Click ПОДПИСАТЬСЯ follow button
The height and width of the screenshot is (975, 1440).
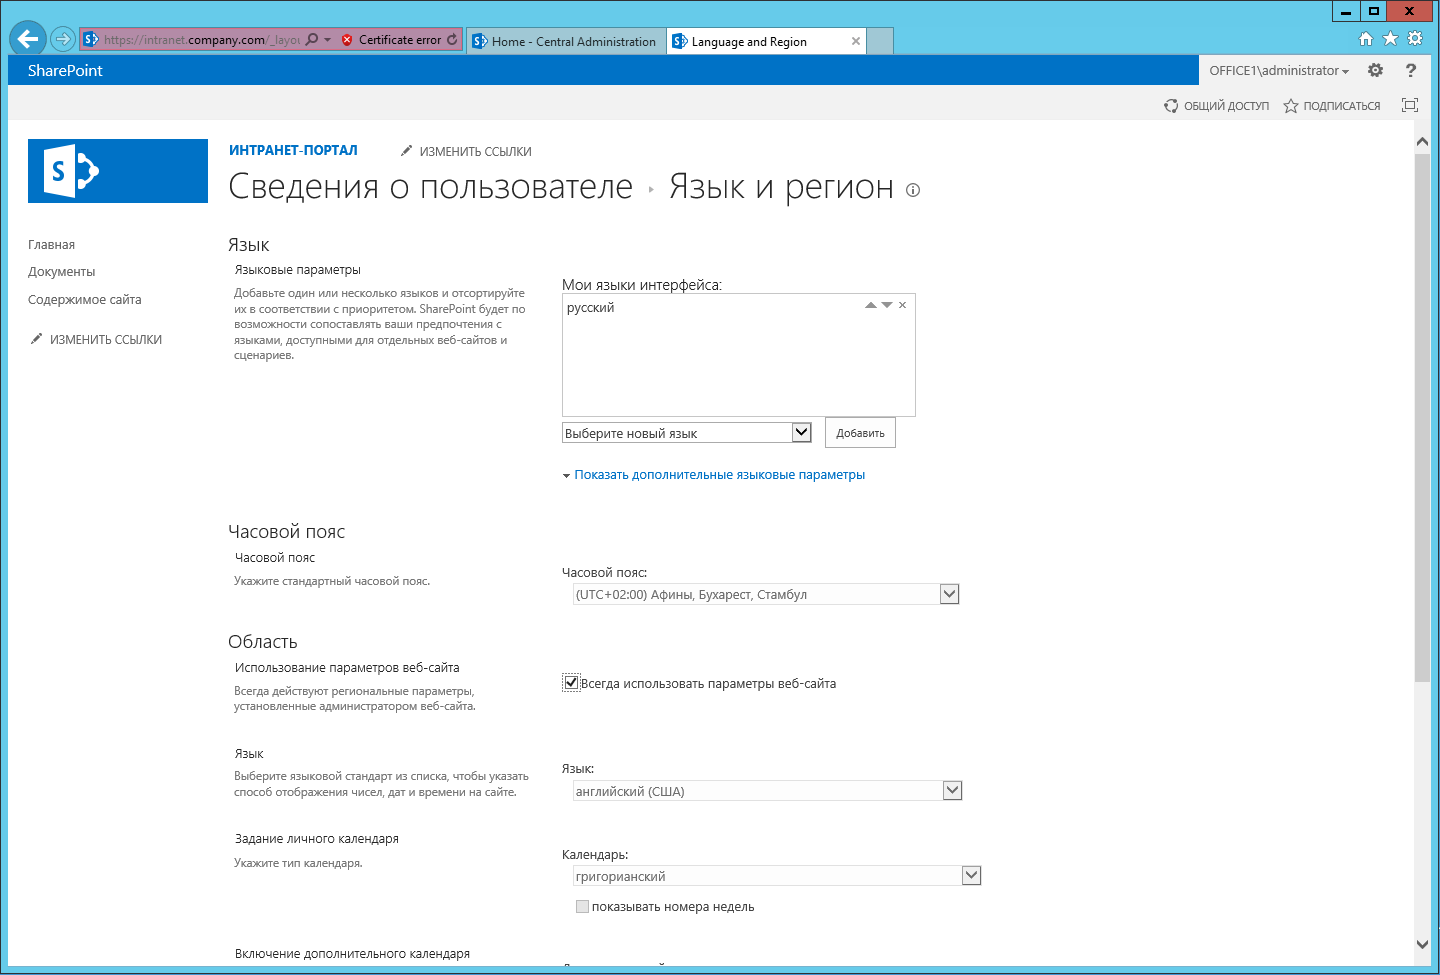[1332, 106]
